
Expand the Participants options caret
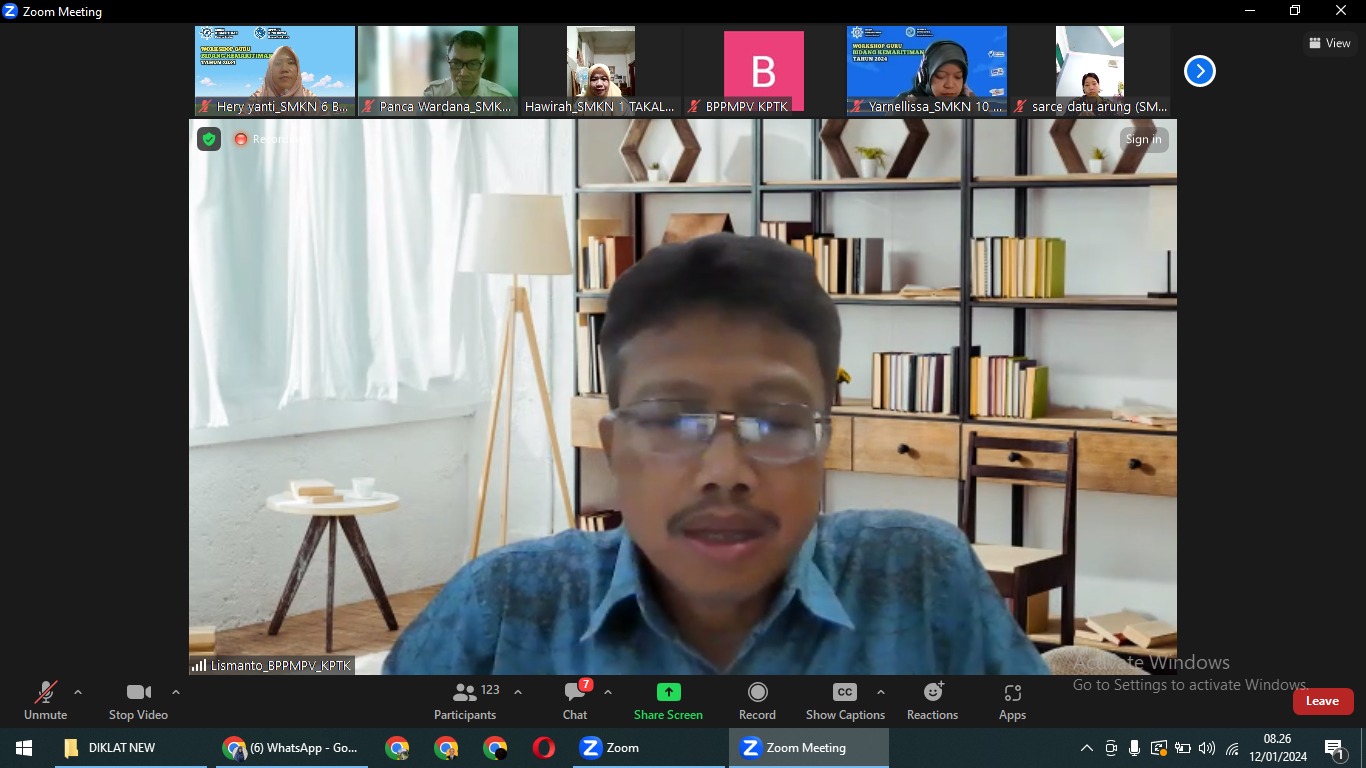pos(518,692)
